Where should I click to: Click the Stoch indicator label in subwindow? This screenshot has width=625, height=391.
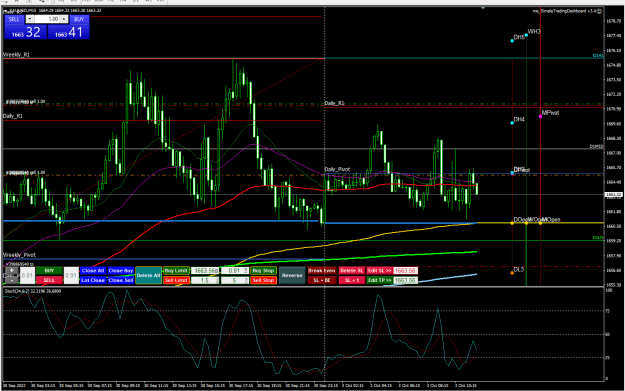[32, 291]
